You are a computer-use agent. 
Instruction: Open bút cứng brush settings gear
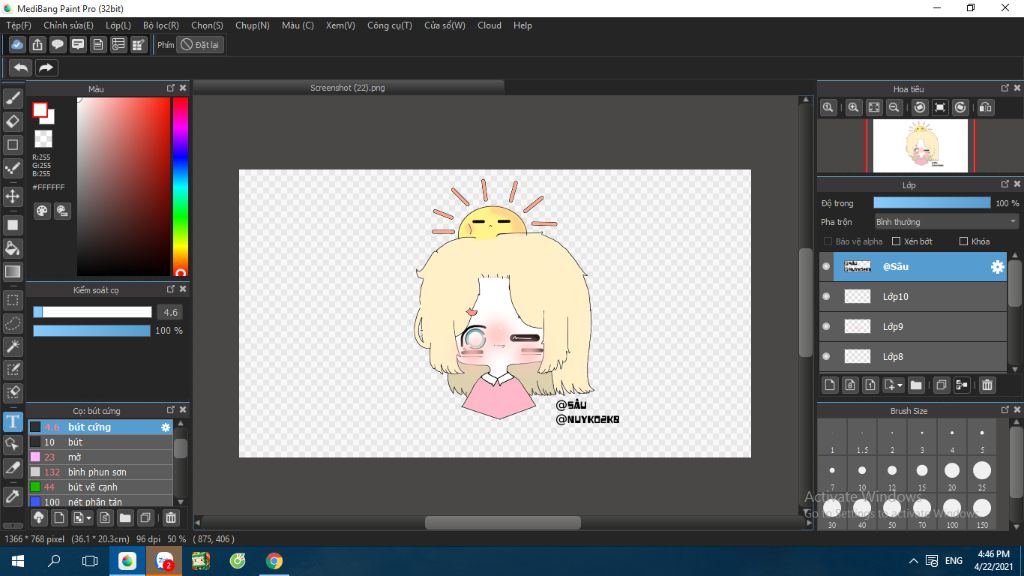tap(165, 427)
